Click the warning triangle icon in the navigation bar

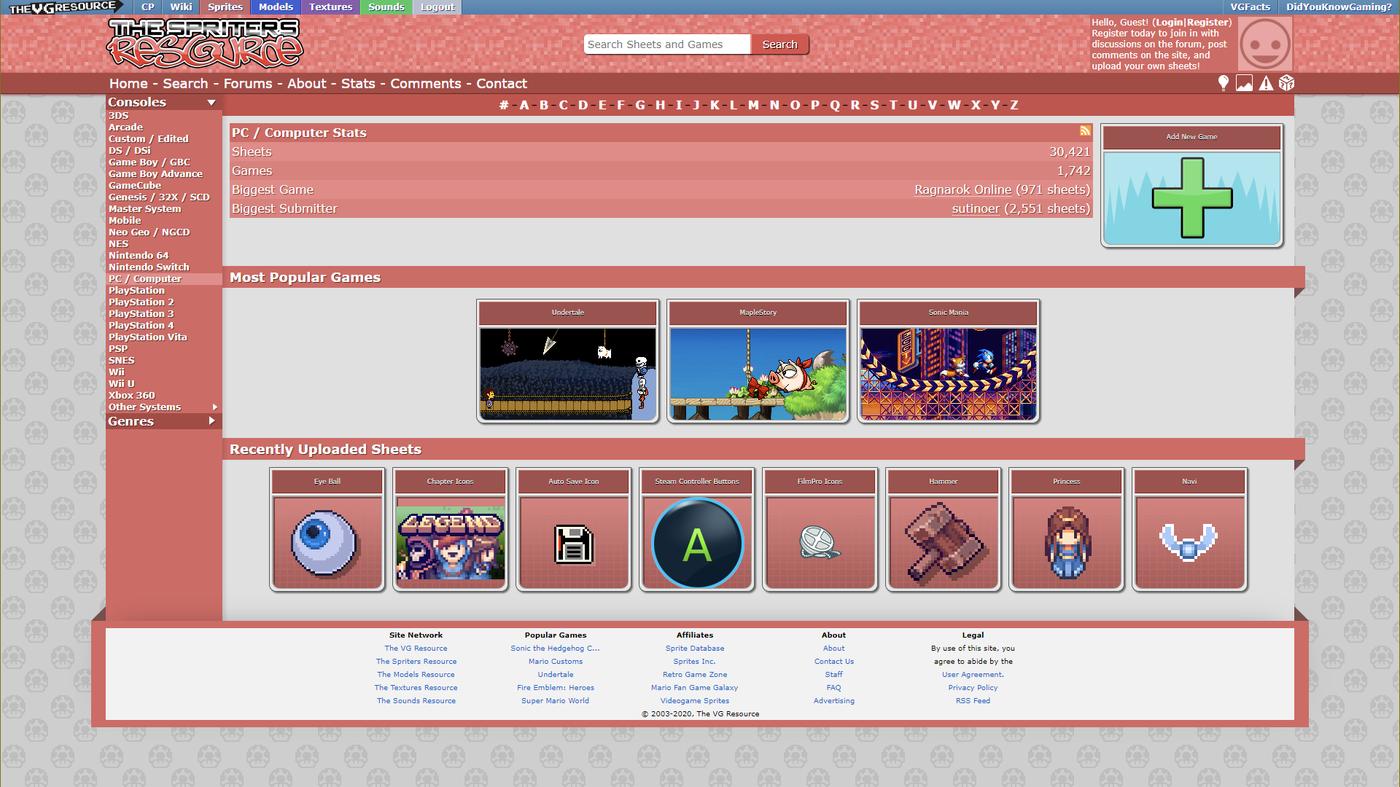[1266, 83]
